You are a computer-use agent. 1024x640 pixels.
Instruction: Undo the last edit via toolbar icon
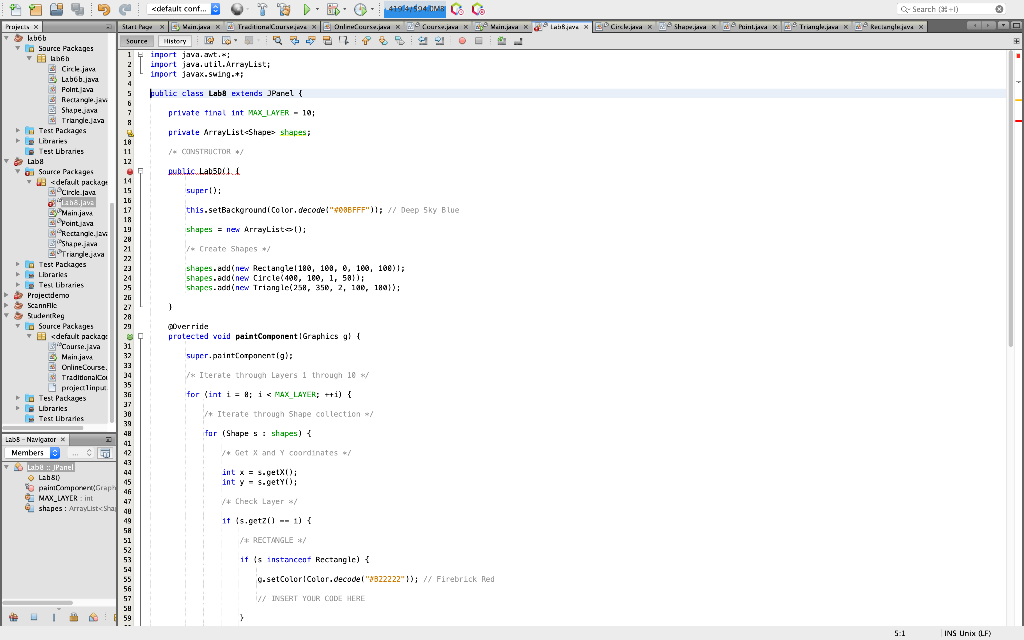[103, 8]
